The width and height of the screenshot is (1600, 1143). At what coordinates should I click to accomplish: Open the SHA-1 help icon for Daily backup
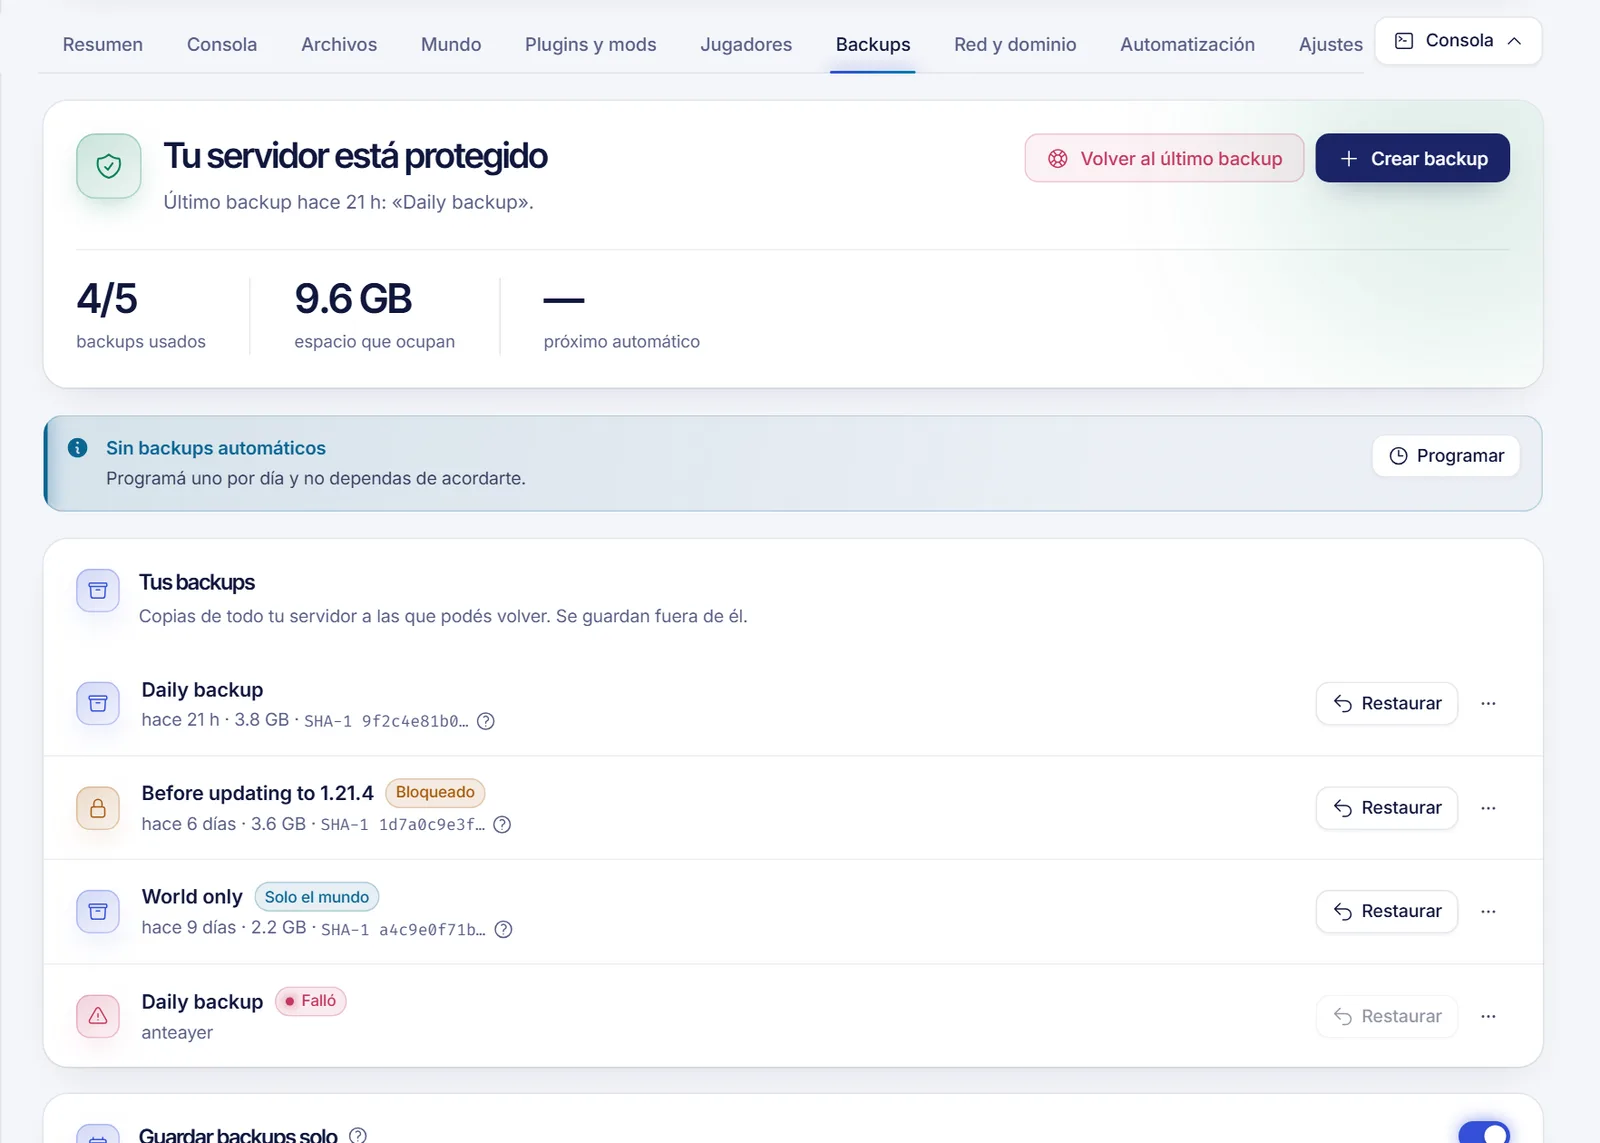[x=486, y=721]
